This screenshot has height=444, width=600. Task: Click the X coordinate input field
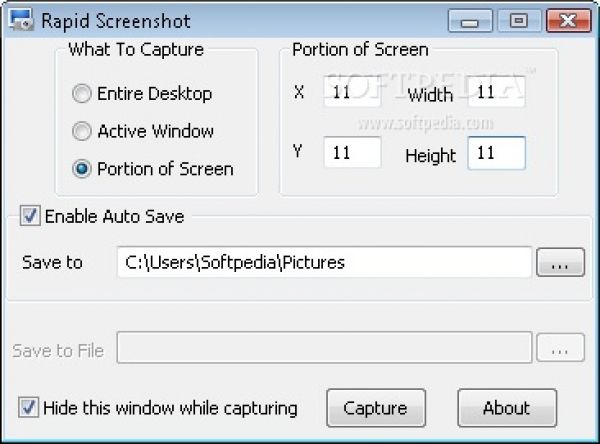(351, 93)
